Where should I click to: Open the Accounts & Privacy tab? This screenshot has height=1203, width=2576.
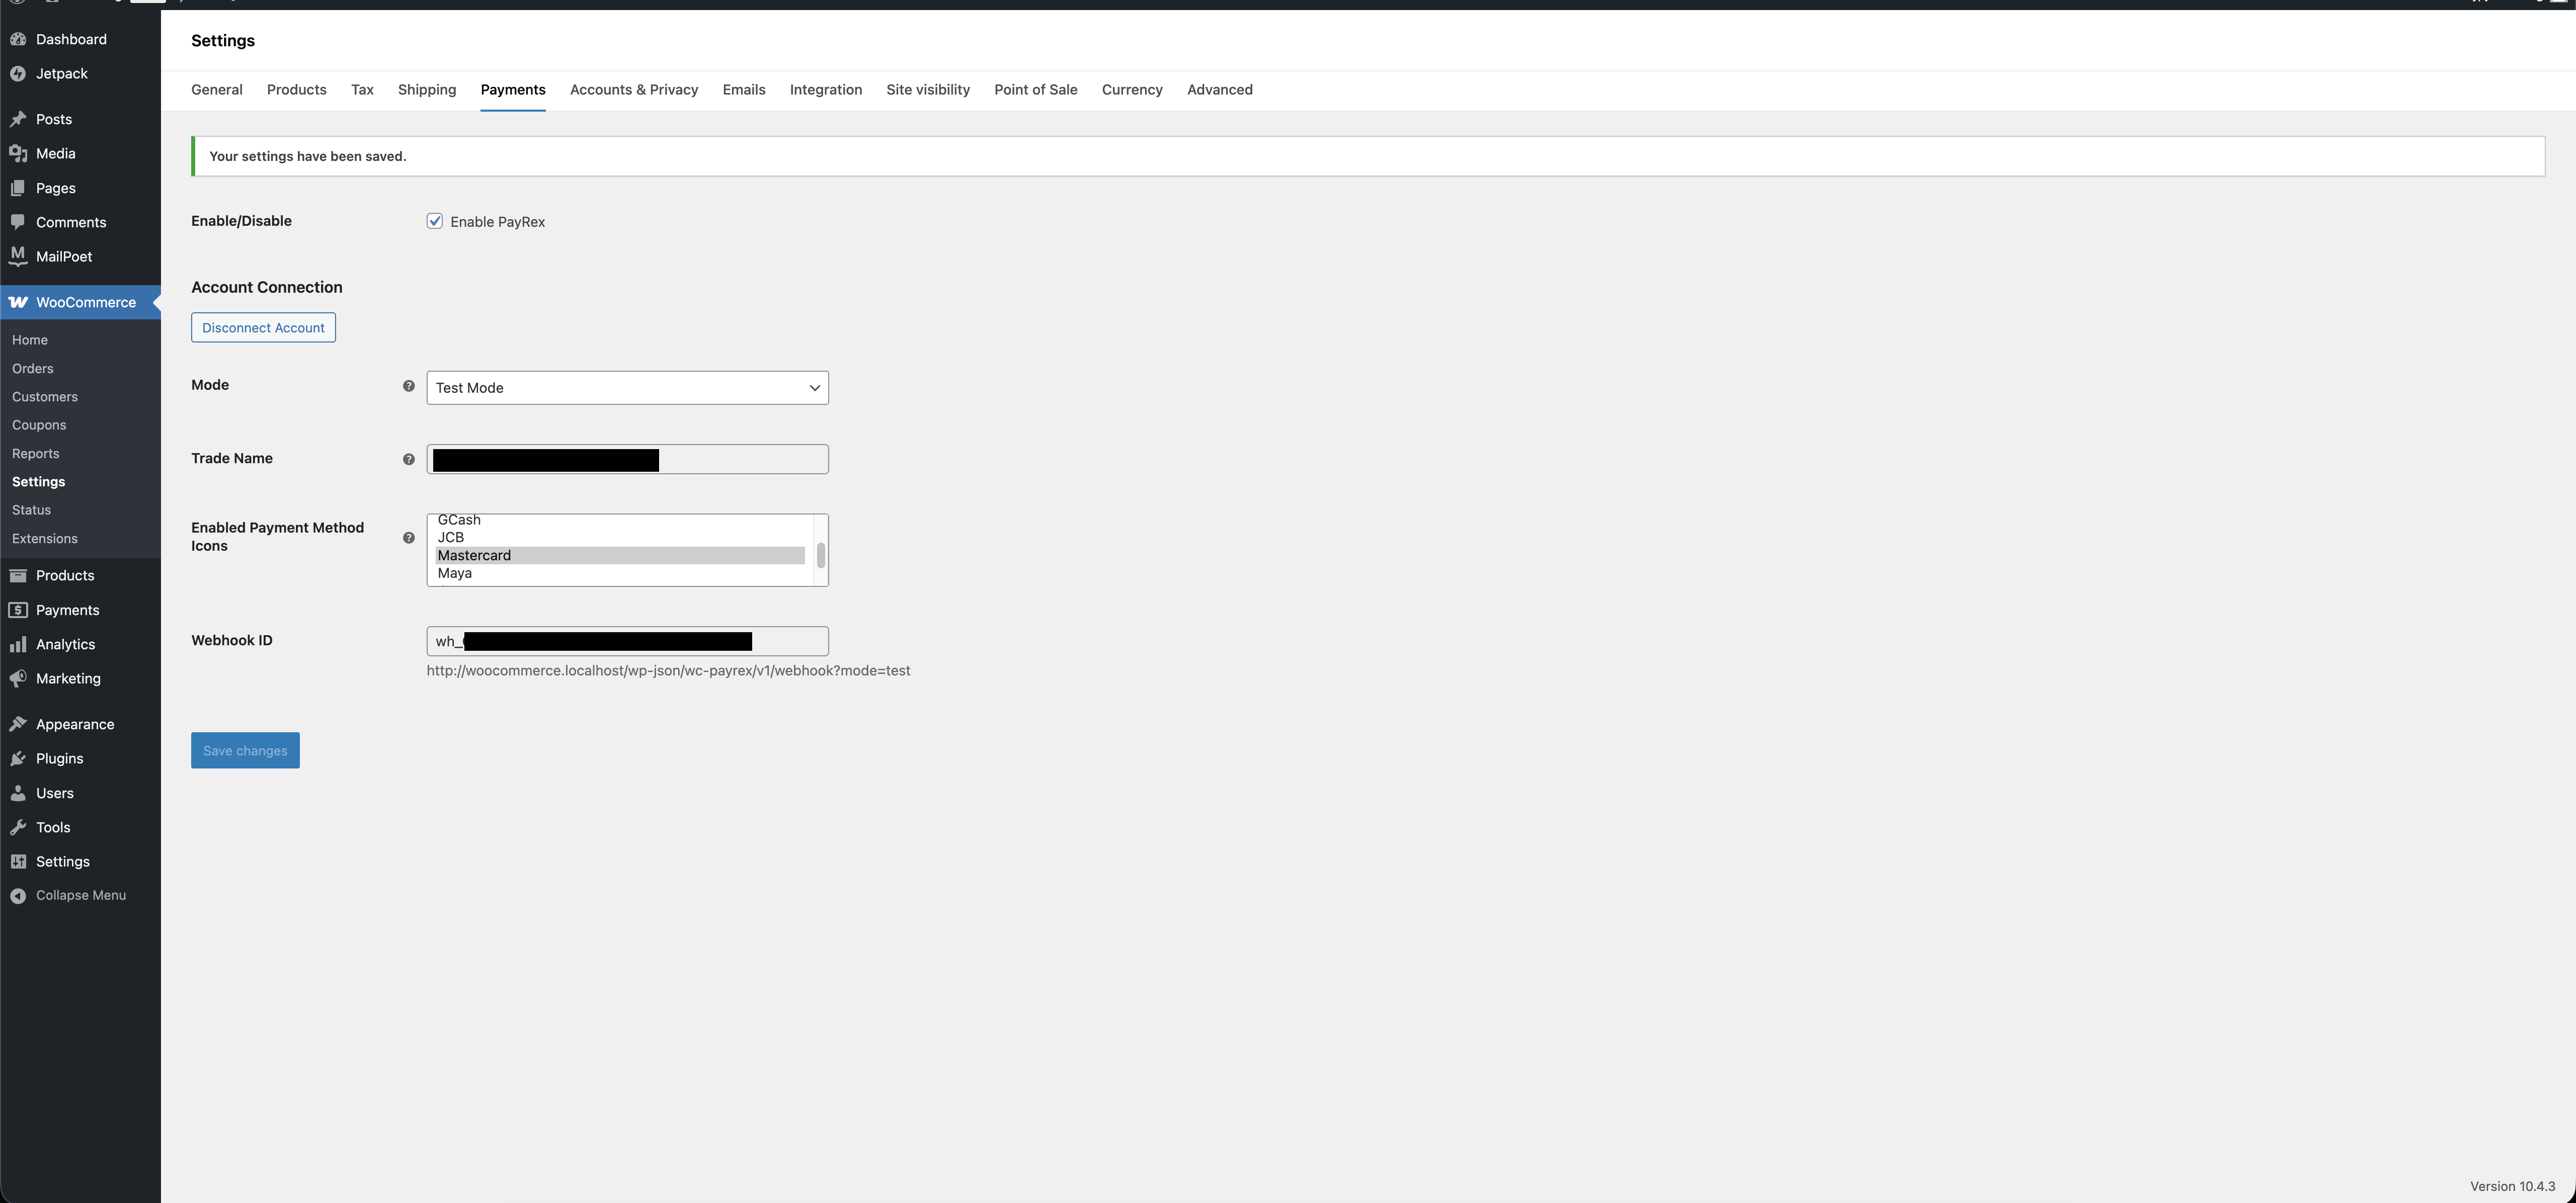click(x=633, y=89)
